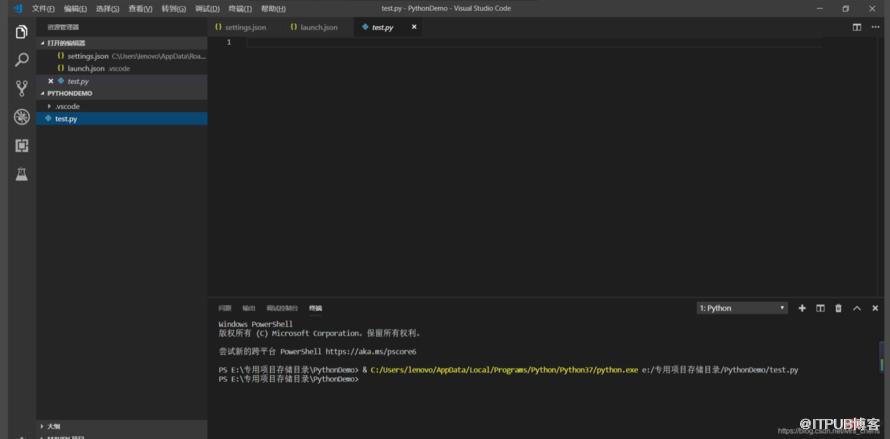Collapse the PYTHONDEMO folder section
The width and height of the screenshot is (890, 439).
click(x=122, y=93)
